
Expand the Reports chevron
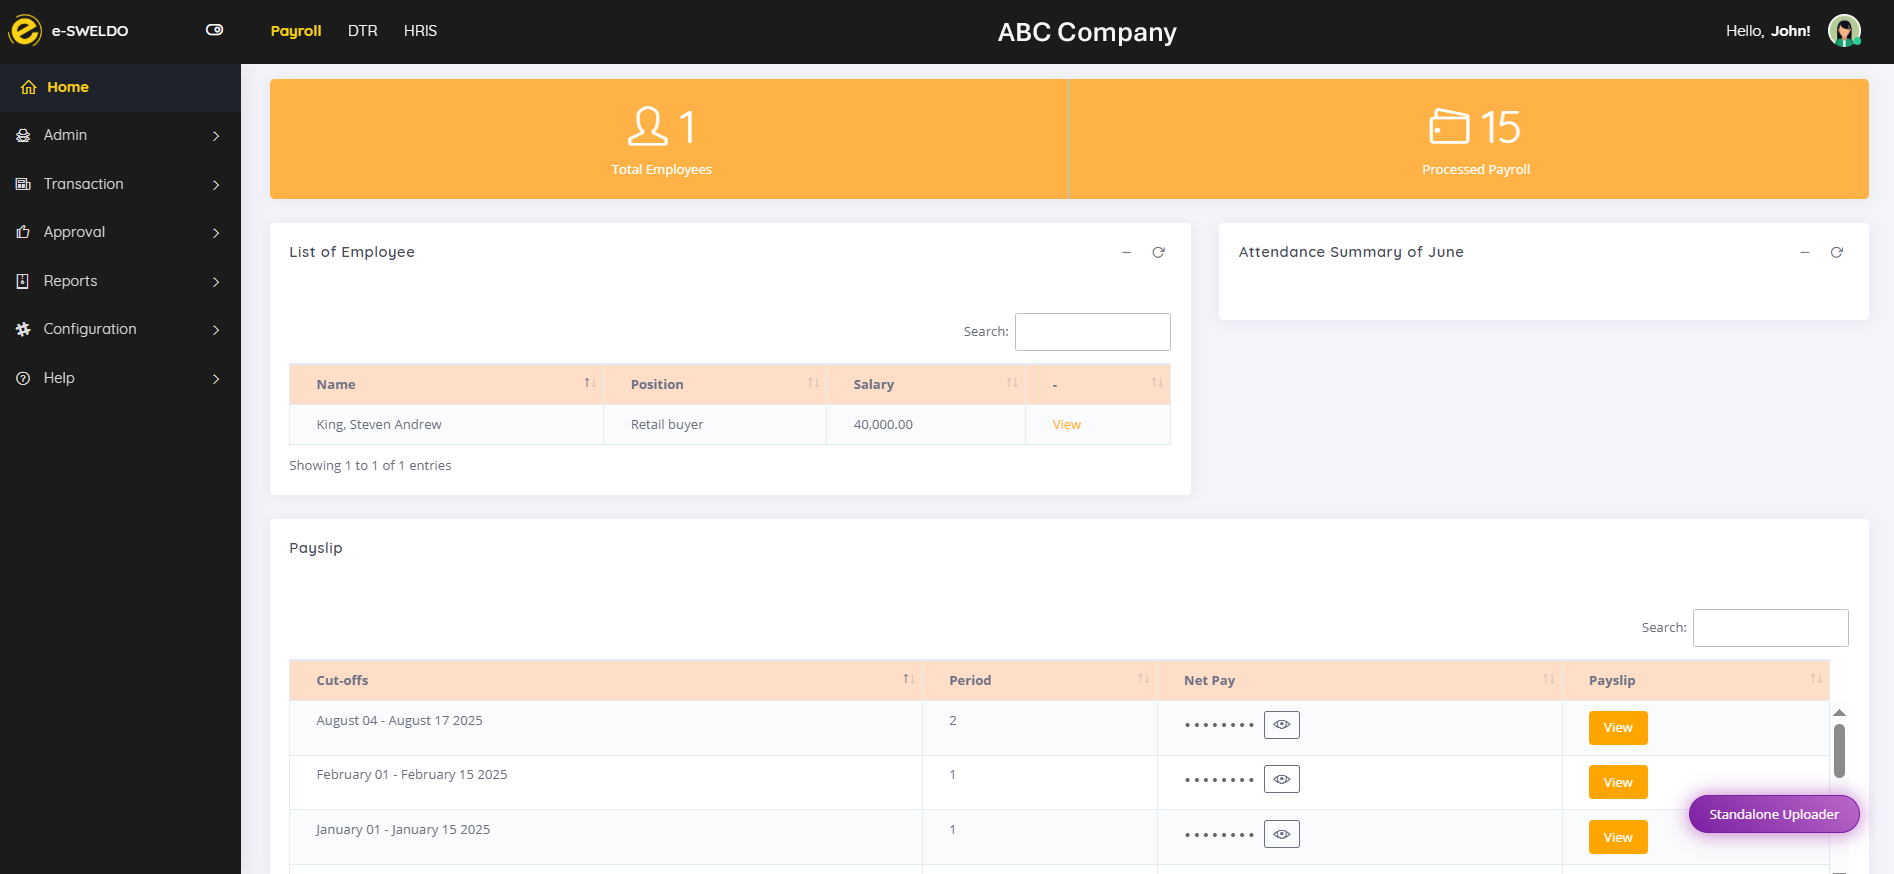216,282
